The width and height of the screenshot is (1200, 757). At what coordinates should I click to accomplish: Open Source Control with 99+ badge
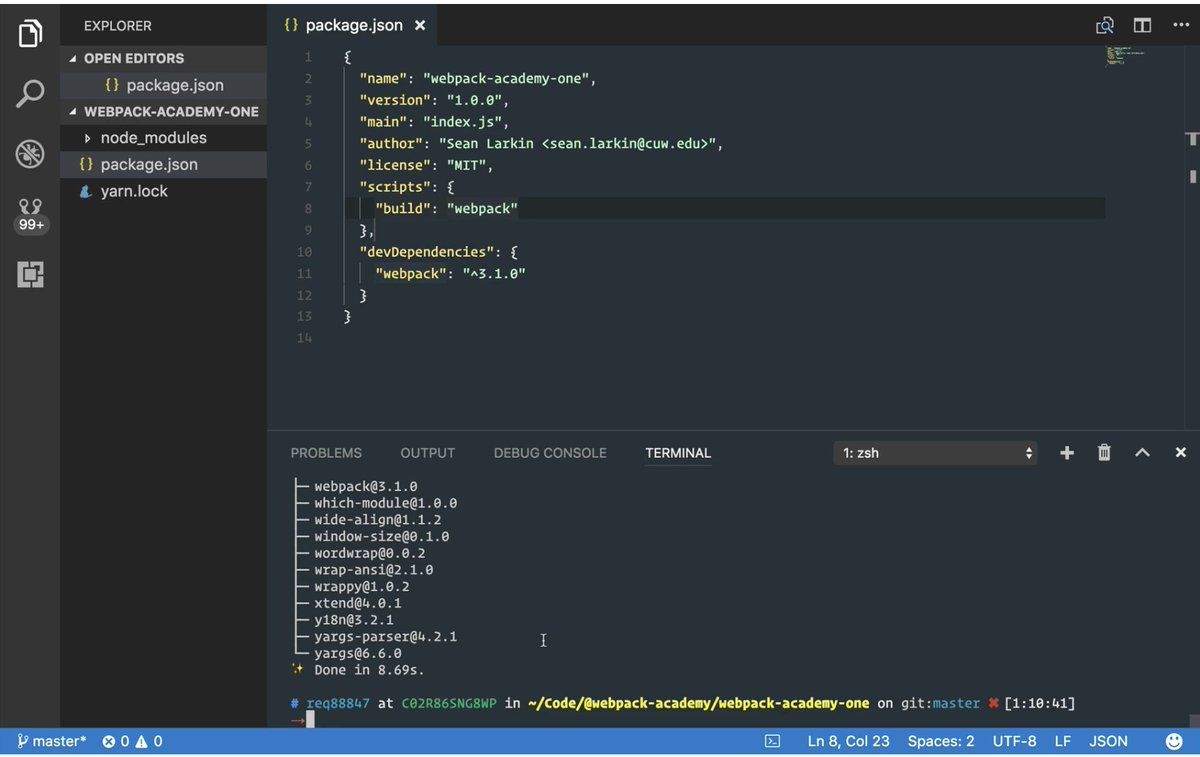pos(30,215)
